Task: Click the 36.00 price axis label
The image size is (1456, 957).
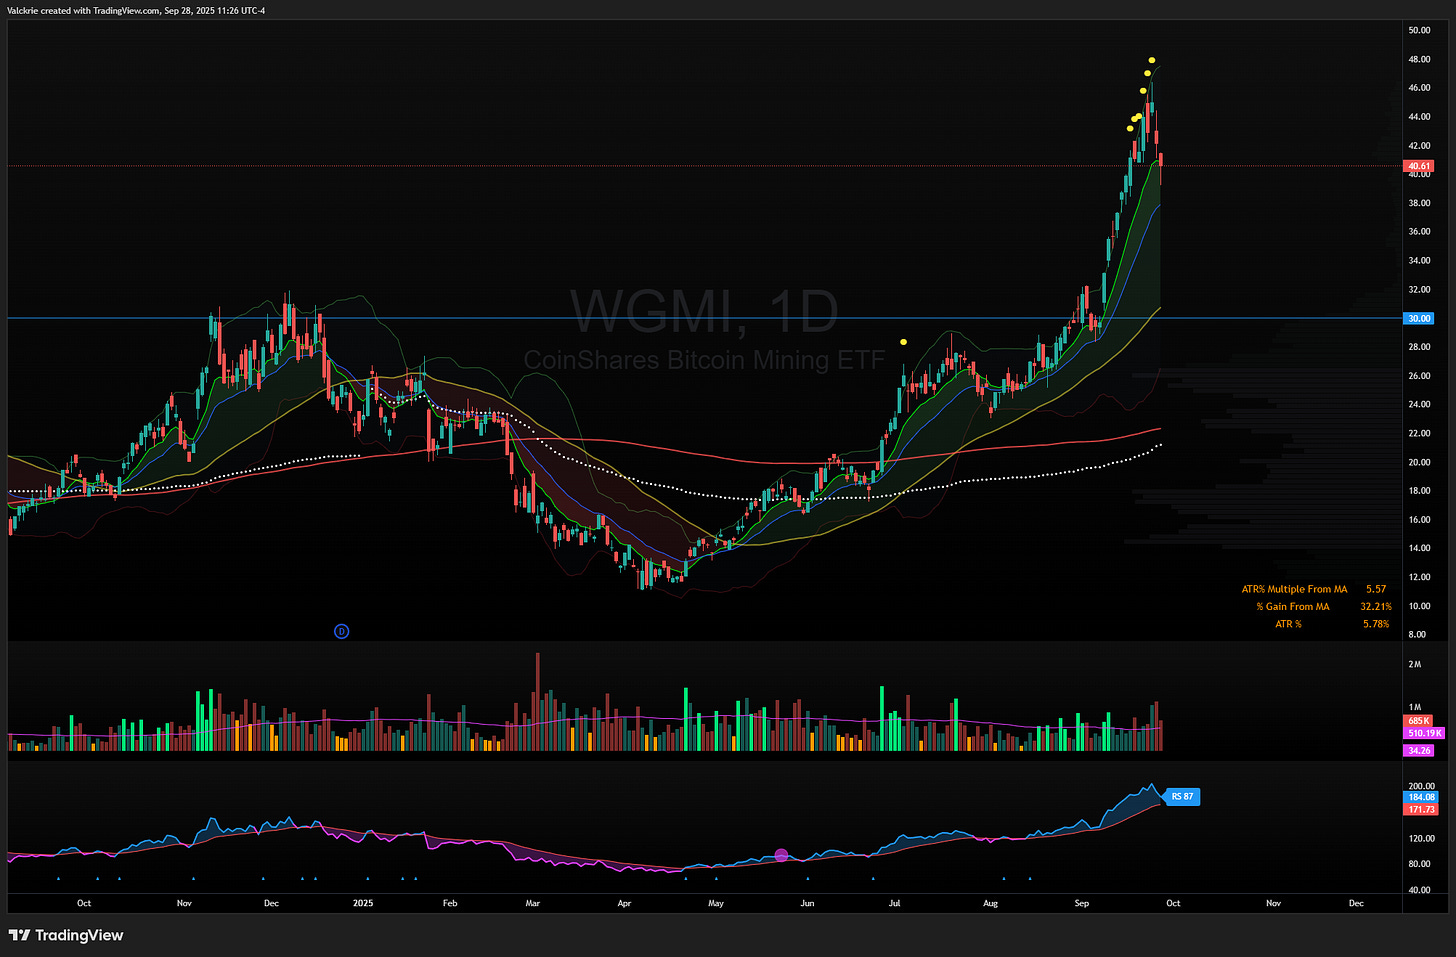Action: (1419, 232)
